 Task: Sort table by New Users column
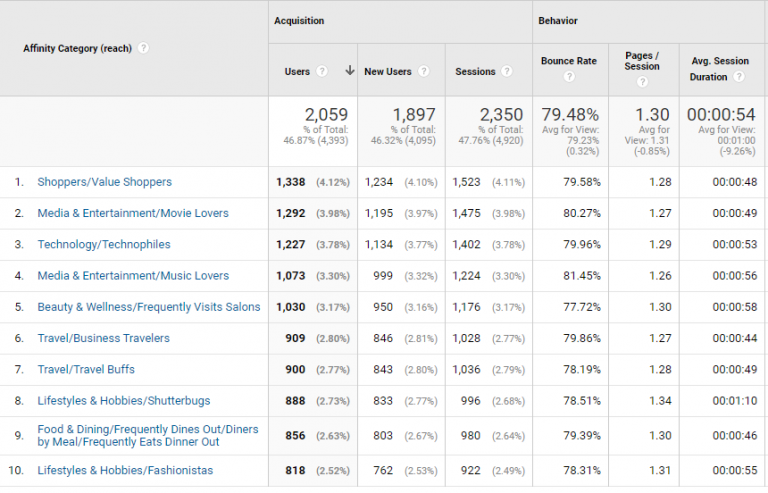point(389,72)
